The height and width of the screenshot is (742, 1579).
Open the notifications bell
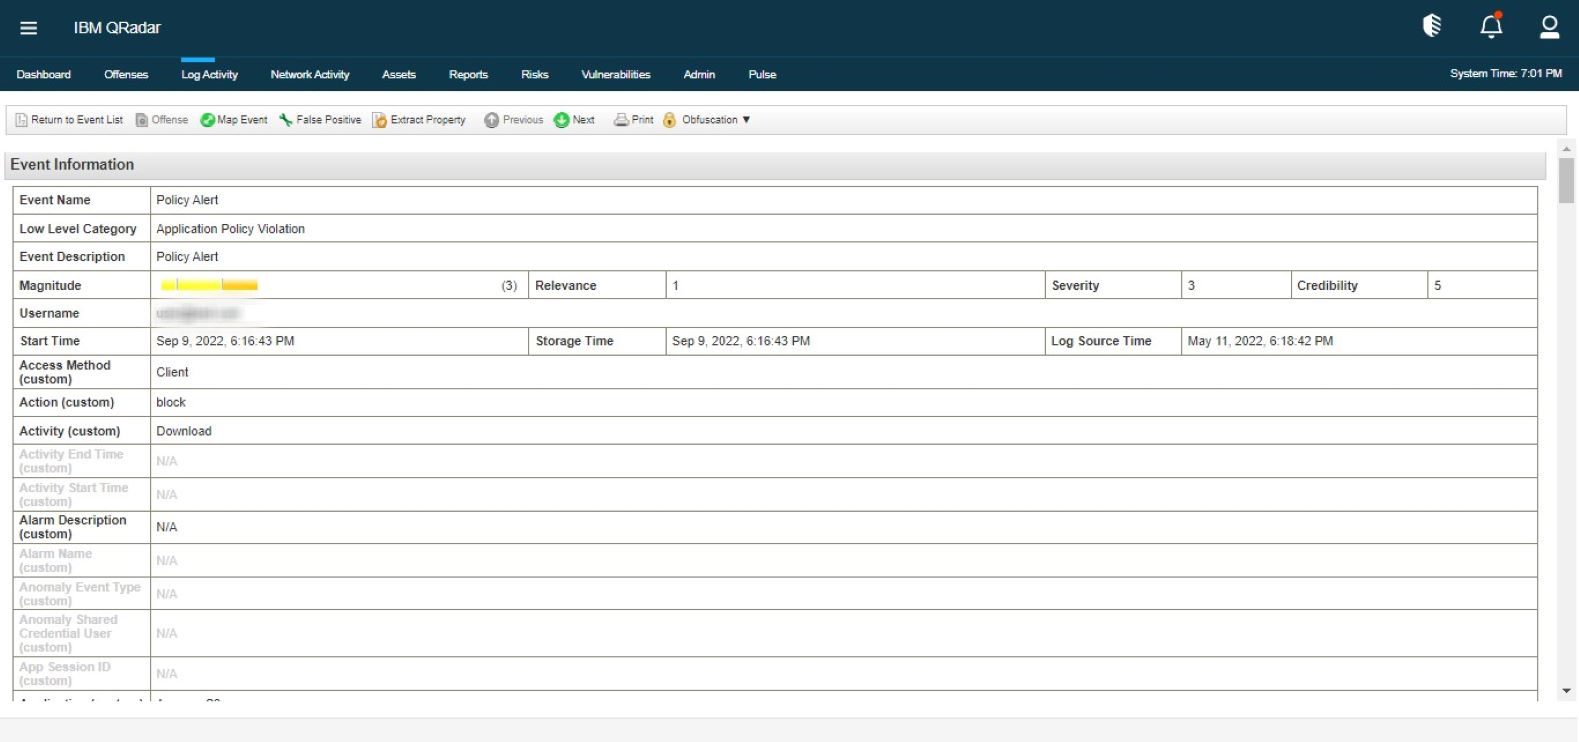[1491, 26]
